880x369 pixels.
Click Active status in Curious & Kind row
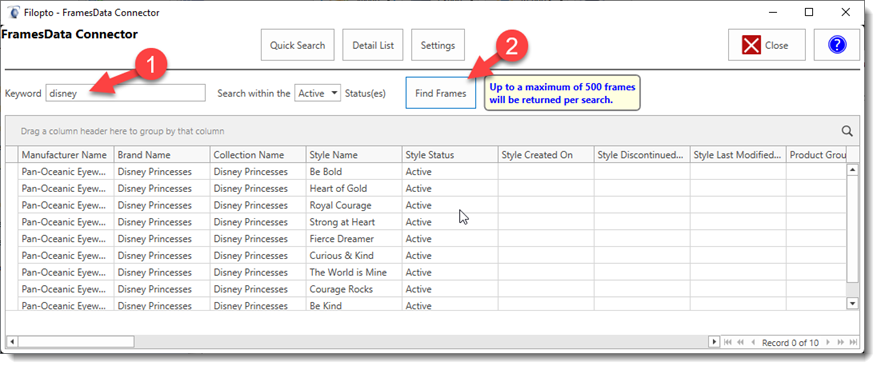[450, 256]
